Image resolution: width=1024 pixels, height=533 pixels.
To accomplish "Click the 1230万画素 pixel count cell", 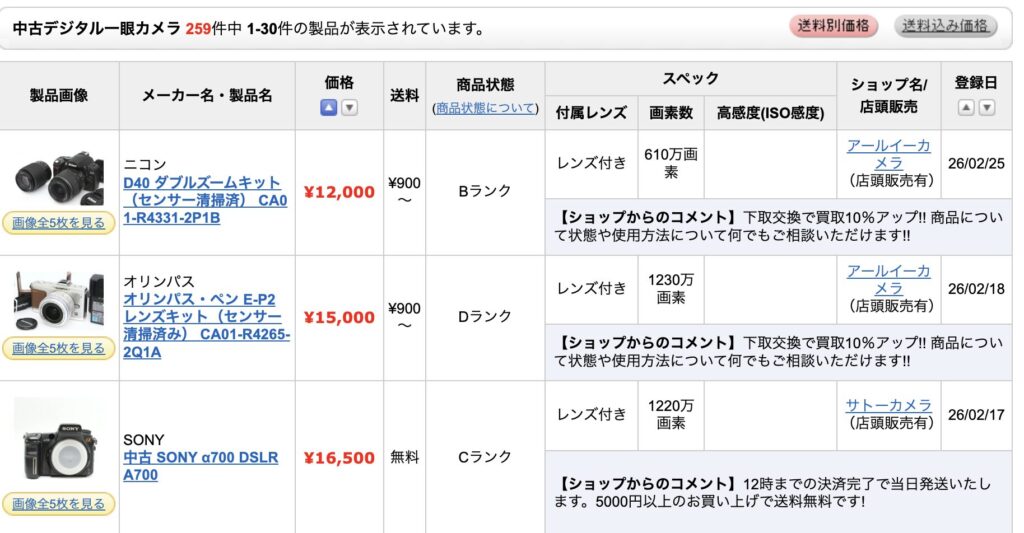I will click(x=671, y=289).
